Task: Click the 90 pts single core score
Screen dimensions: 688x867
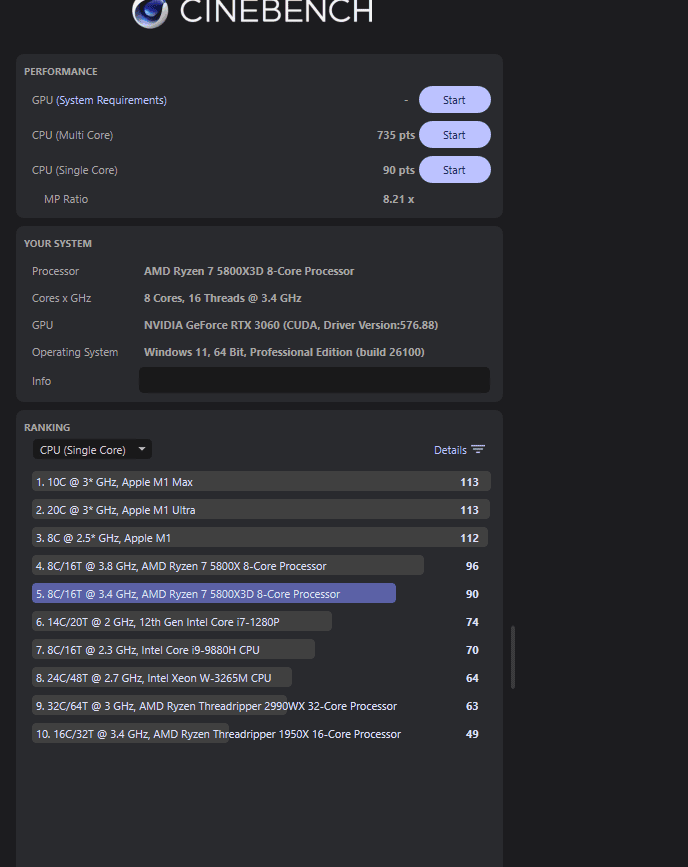Action: coord(398,170)
